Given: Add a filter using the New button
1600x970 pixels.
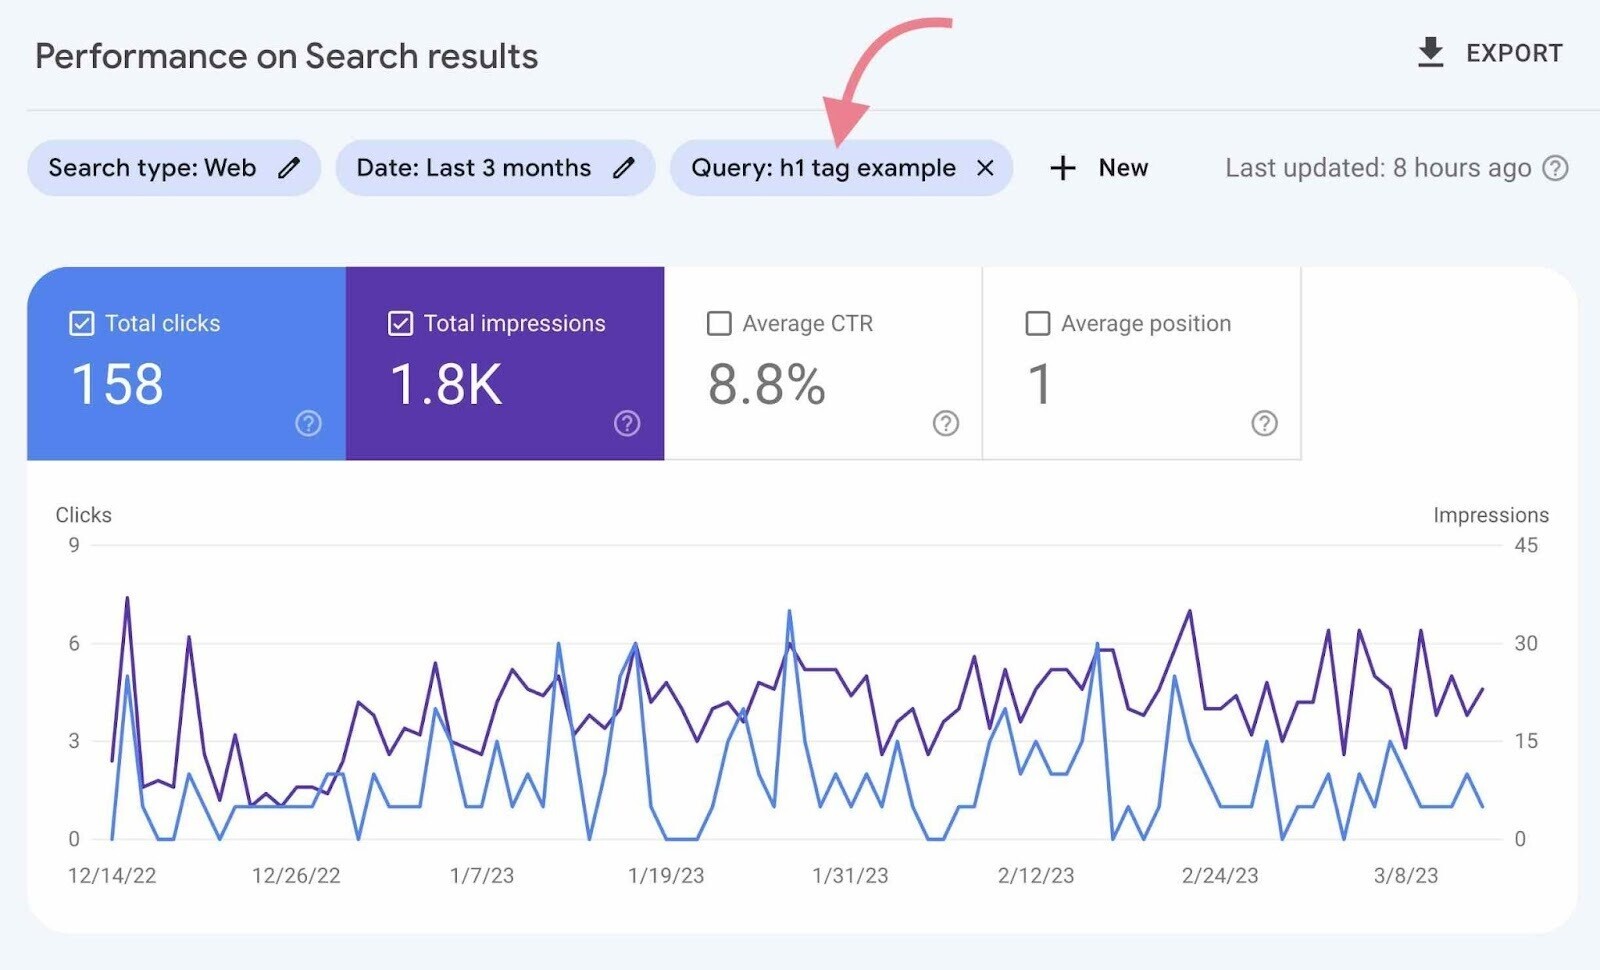Looking at the screenshot, I should [x=1100, y=168].
